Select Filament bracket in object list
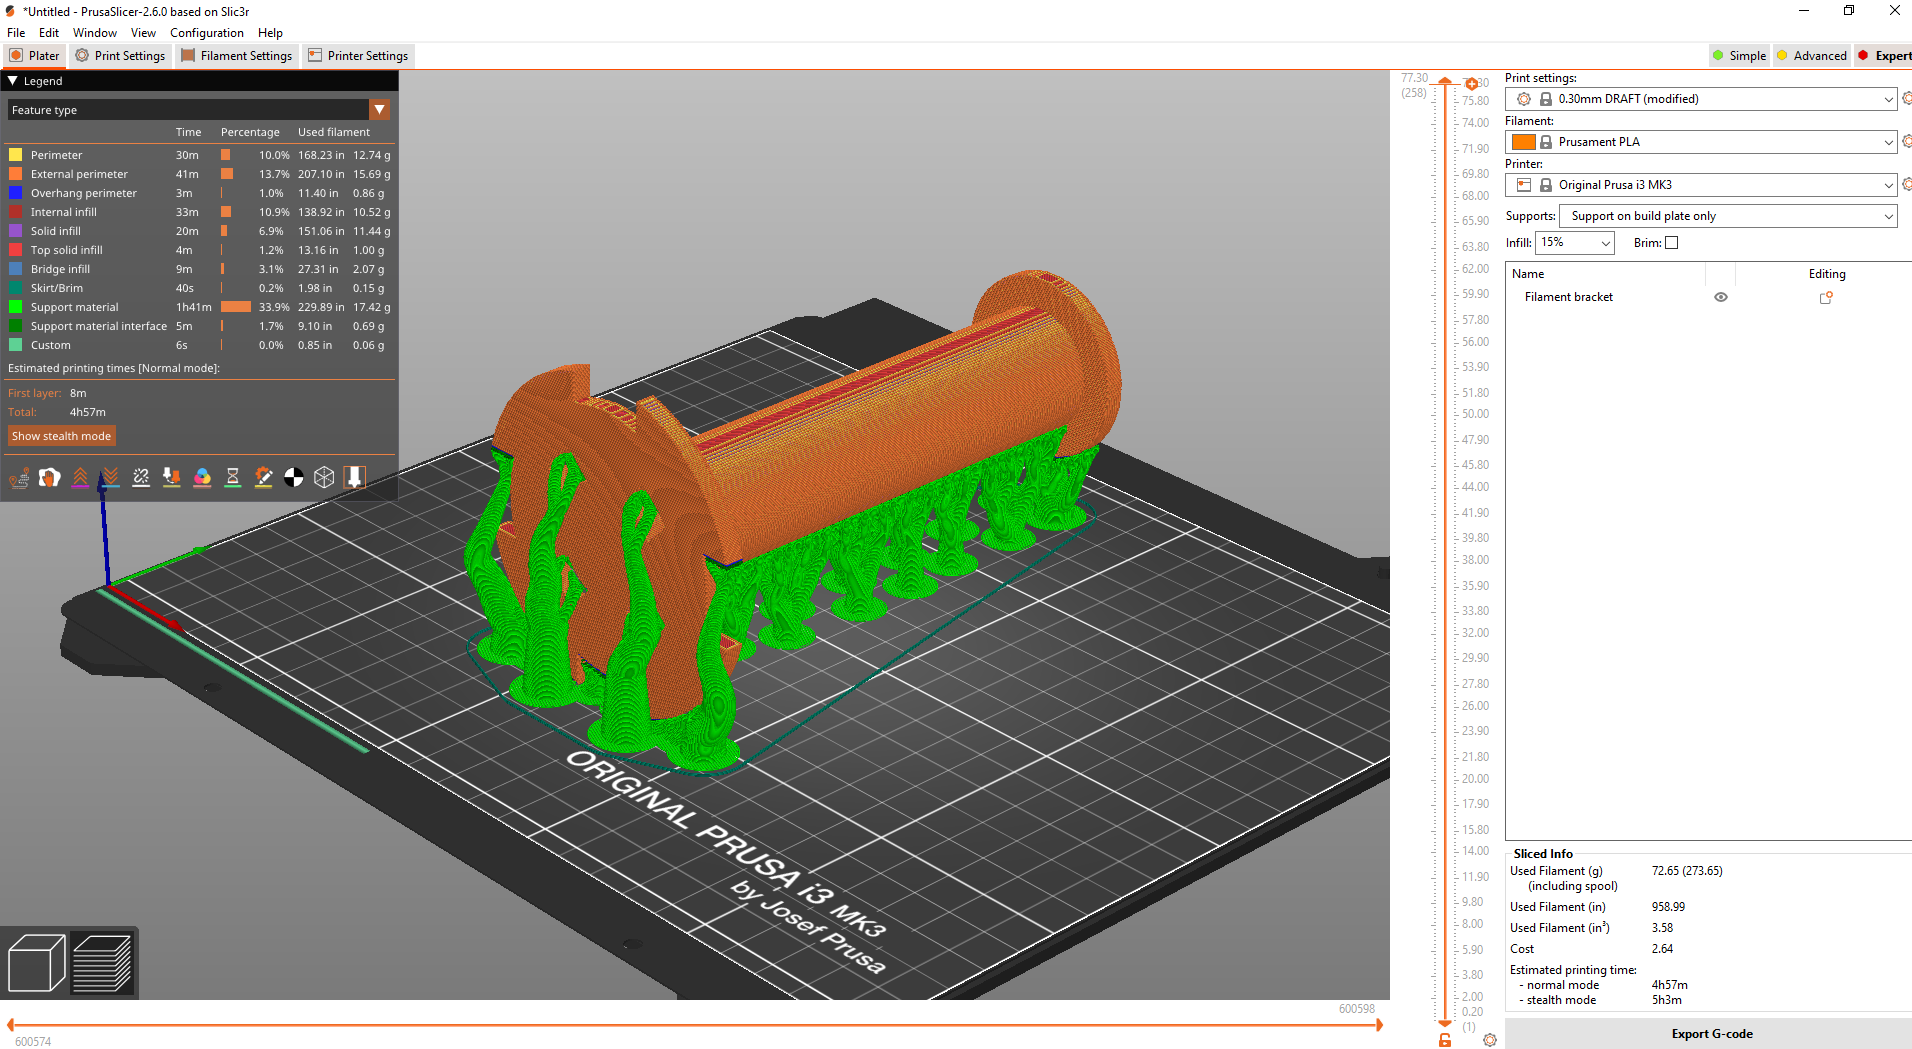The image size is (1912, 1049). tap(1568, 297)
